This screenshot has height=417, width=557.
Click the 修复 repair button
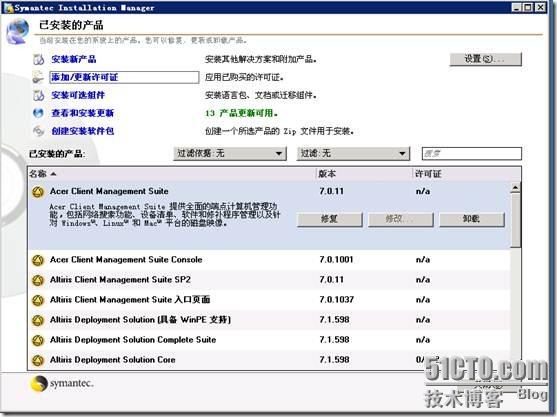point(330,219)
